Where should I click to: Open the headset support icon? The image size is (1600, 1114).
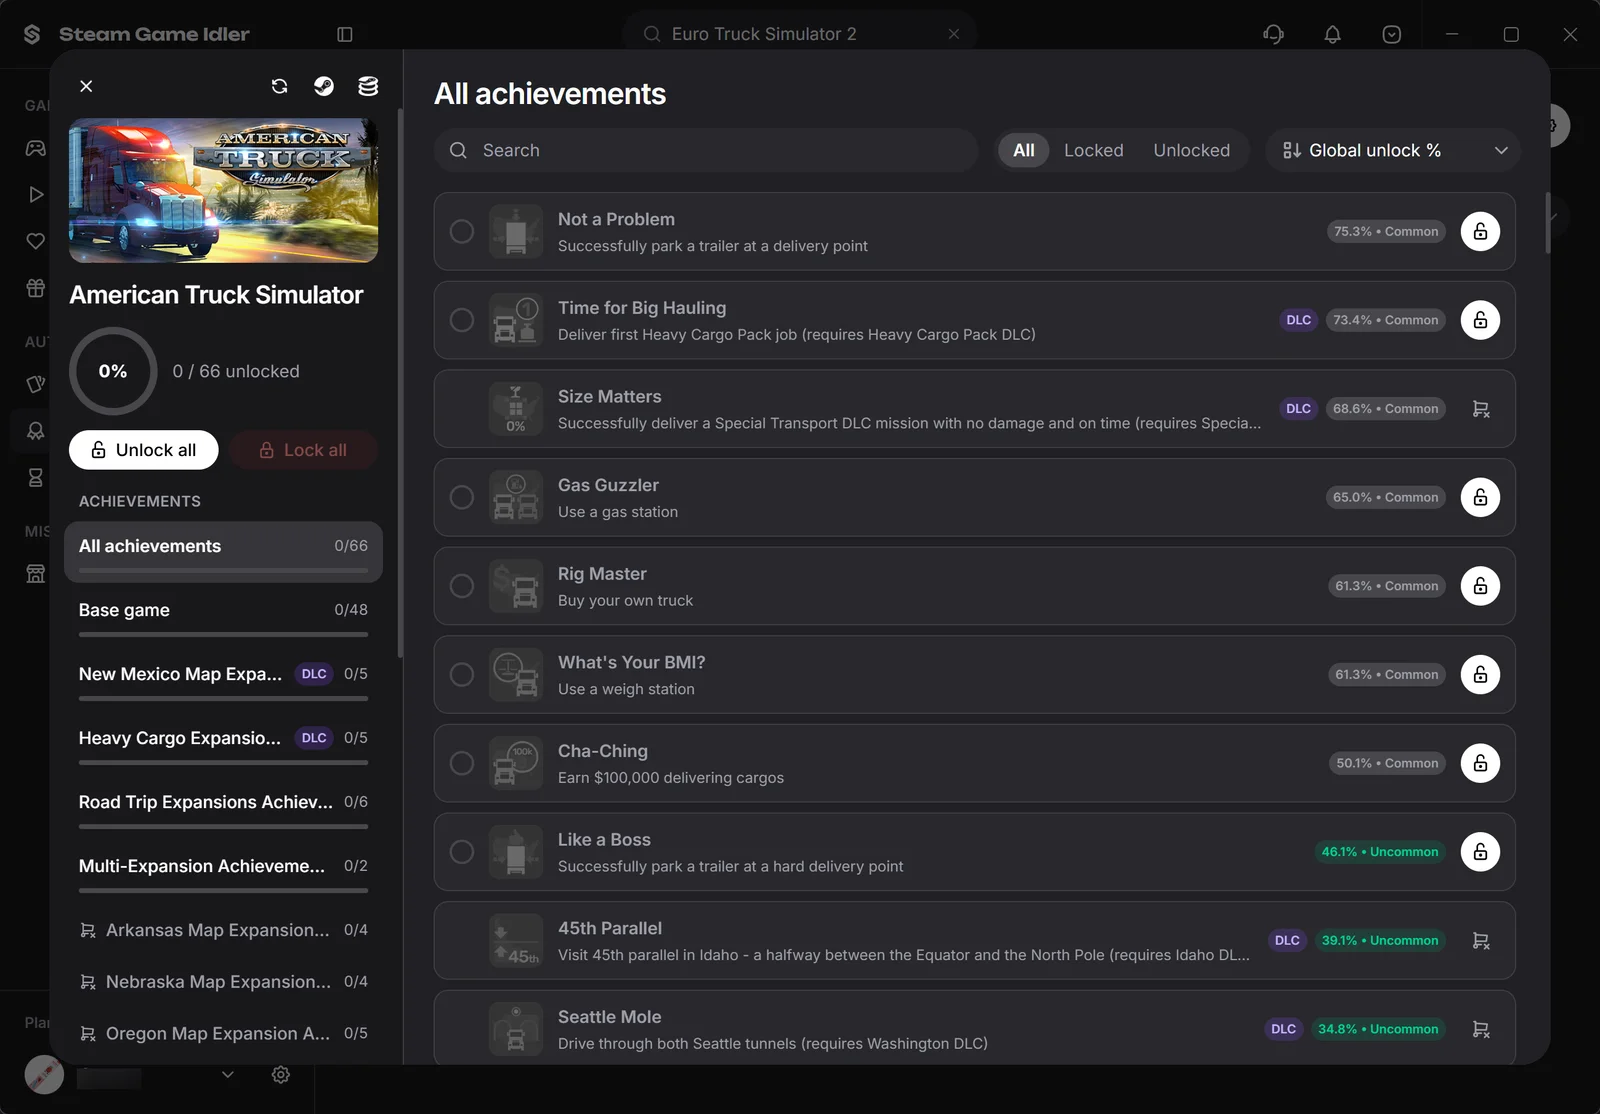click(x=1273, y=34)
